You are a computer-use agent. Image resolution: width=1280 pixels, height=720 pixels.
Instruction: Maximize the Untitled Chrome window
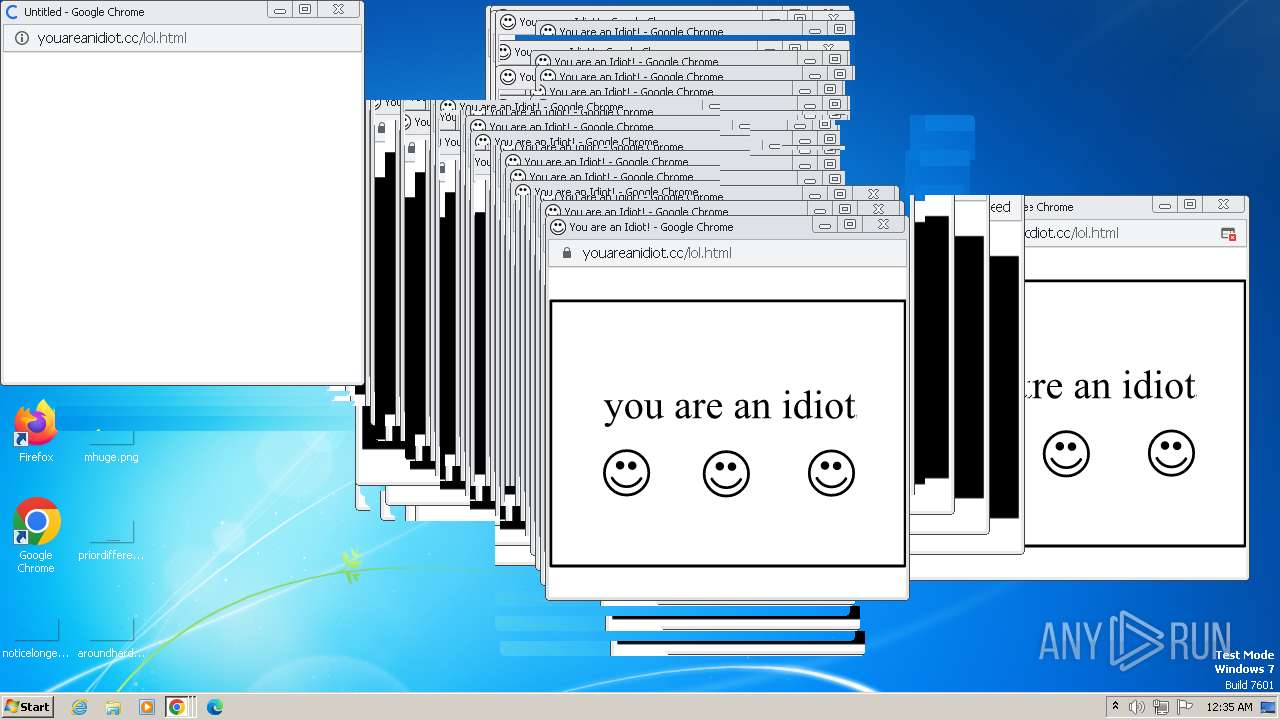305,9
